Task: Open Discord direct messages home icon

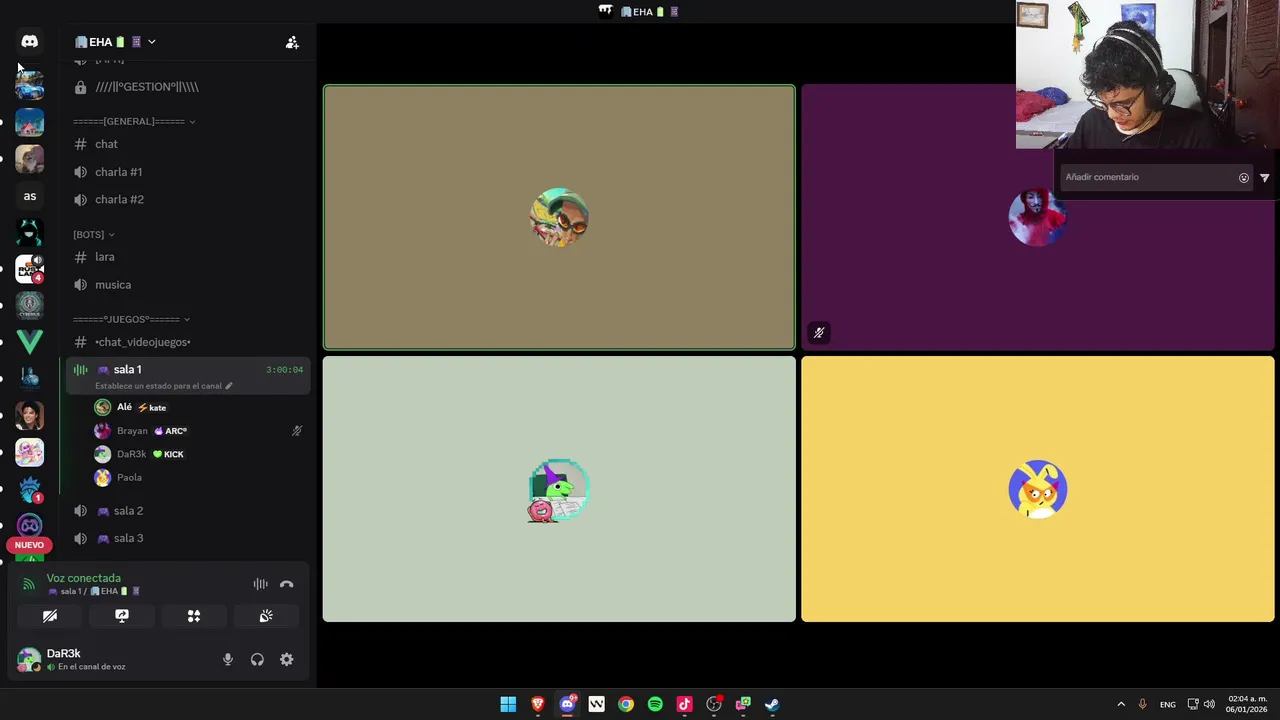Action: (x=29, y=42)
